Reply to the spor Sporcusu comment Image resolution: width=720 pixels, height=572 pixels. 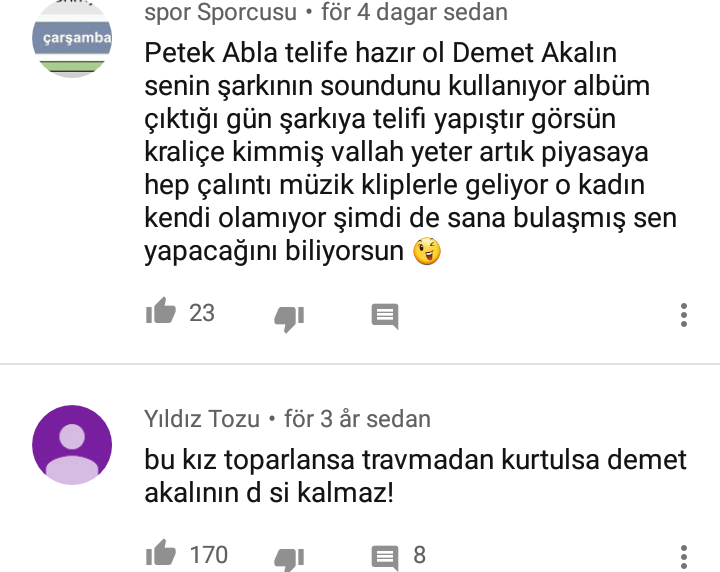click(x=385, y=316)
